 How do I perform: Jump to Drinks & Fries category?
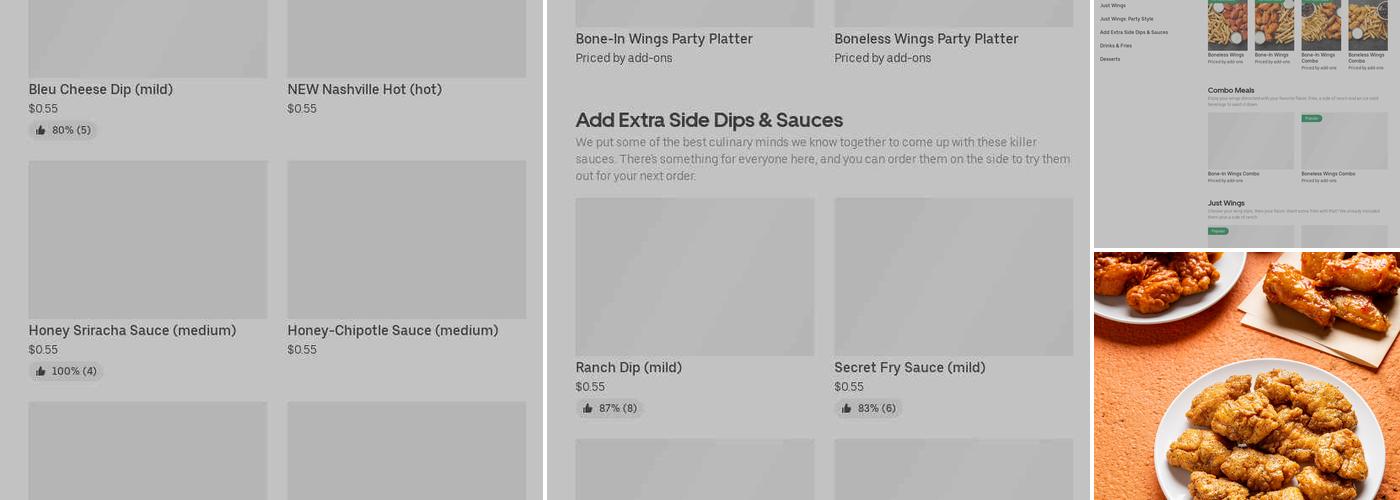point(1116,45)
